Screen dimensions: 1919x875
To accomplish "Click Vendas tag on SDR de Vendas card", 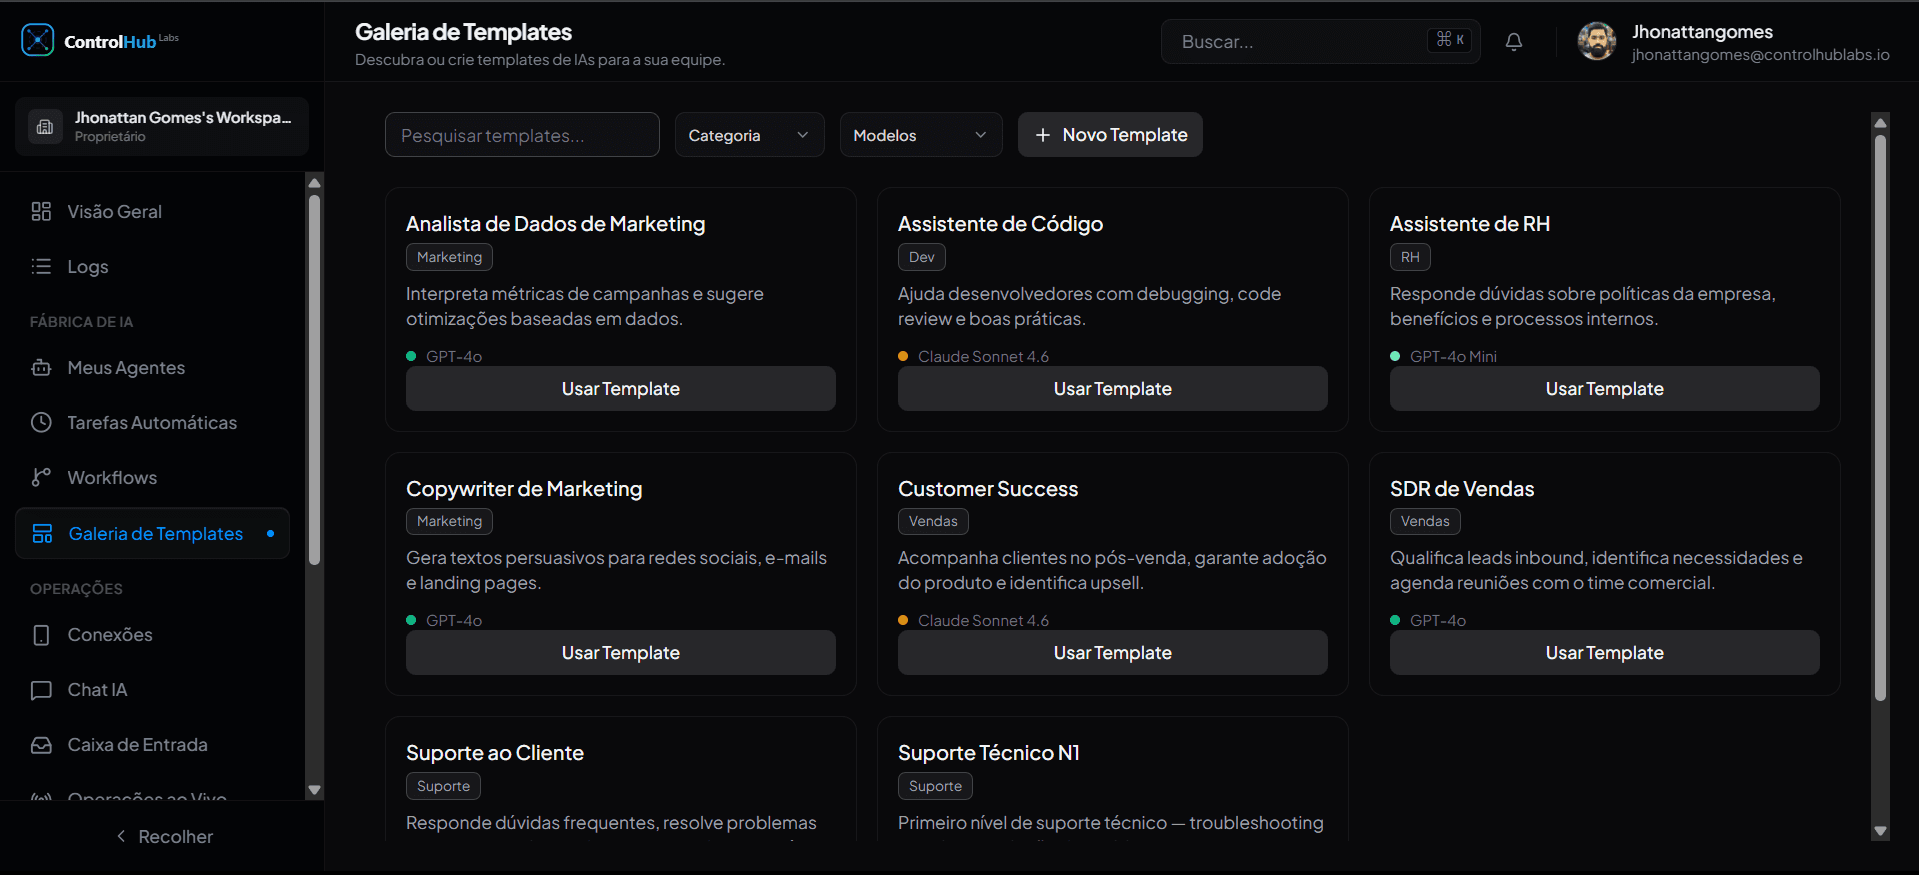I will [x=1425, y=521].
